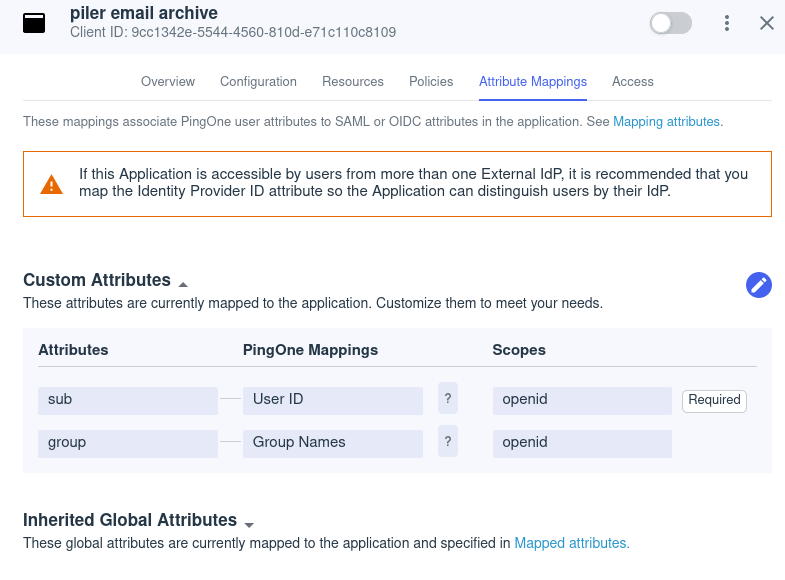Viewport: 785px width, 580px height.
Task: Open the Mapped attributes link
Action: [x=571, y=544]
